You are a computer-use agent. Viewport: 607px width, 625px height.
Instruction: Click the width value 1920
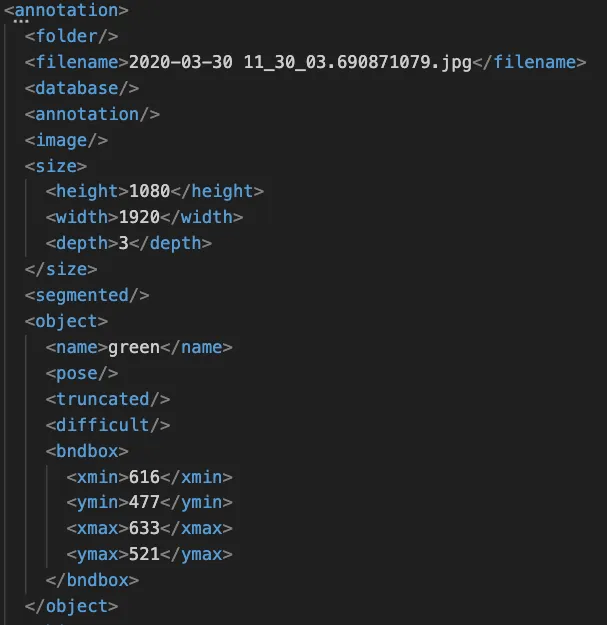(x=139, y=217)
